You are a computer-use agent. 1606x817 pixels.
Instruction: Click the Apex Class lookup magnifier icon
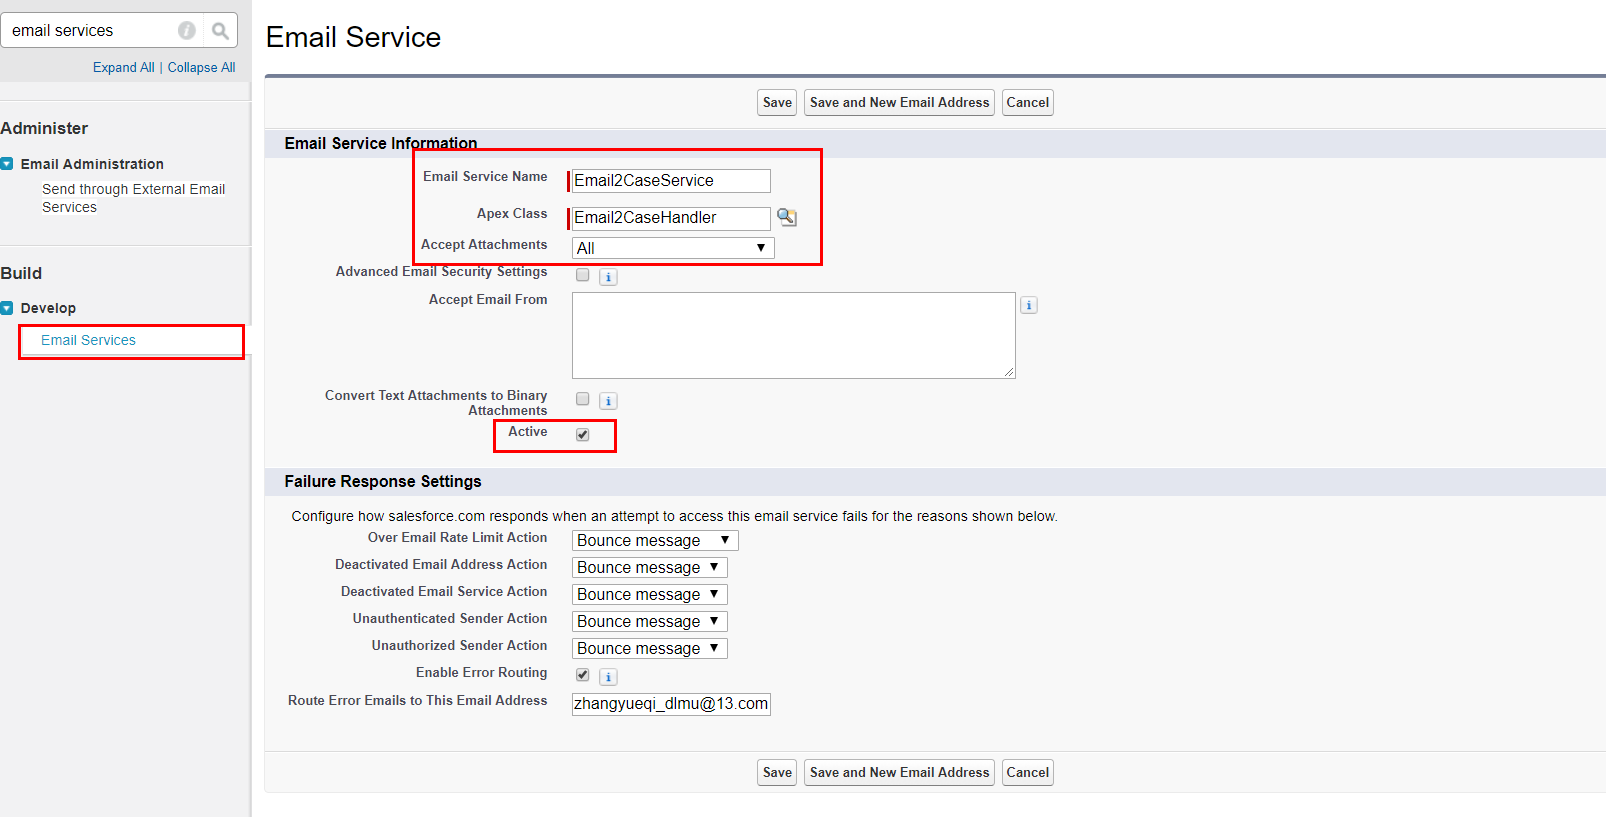coord(787,217)
